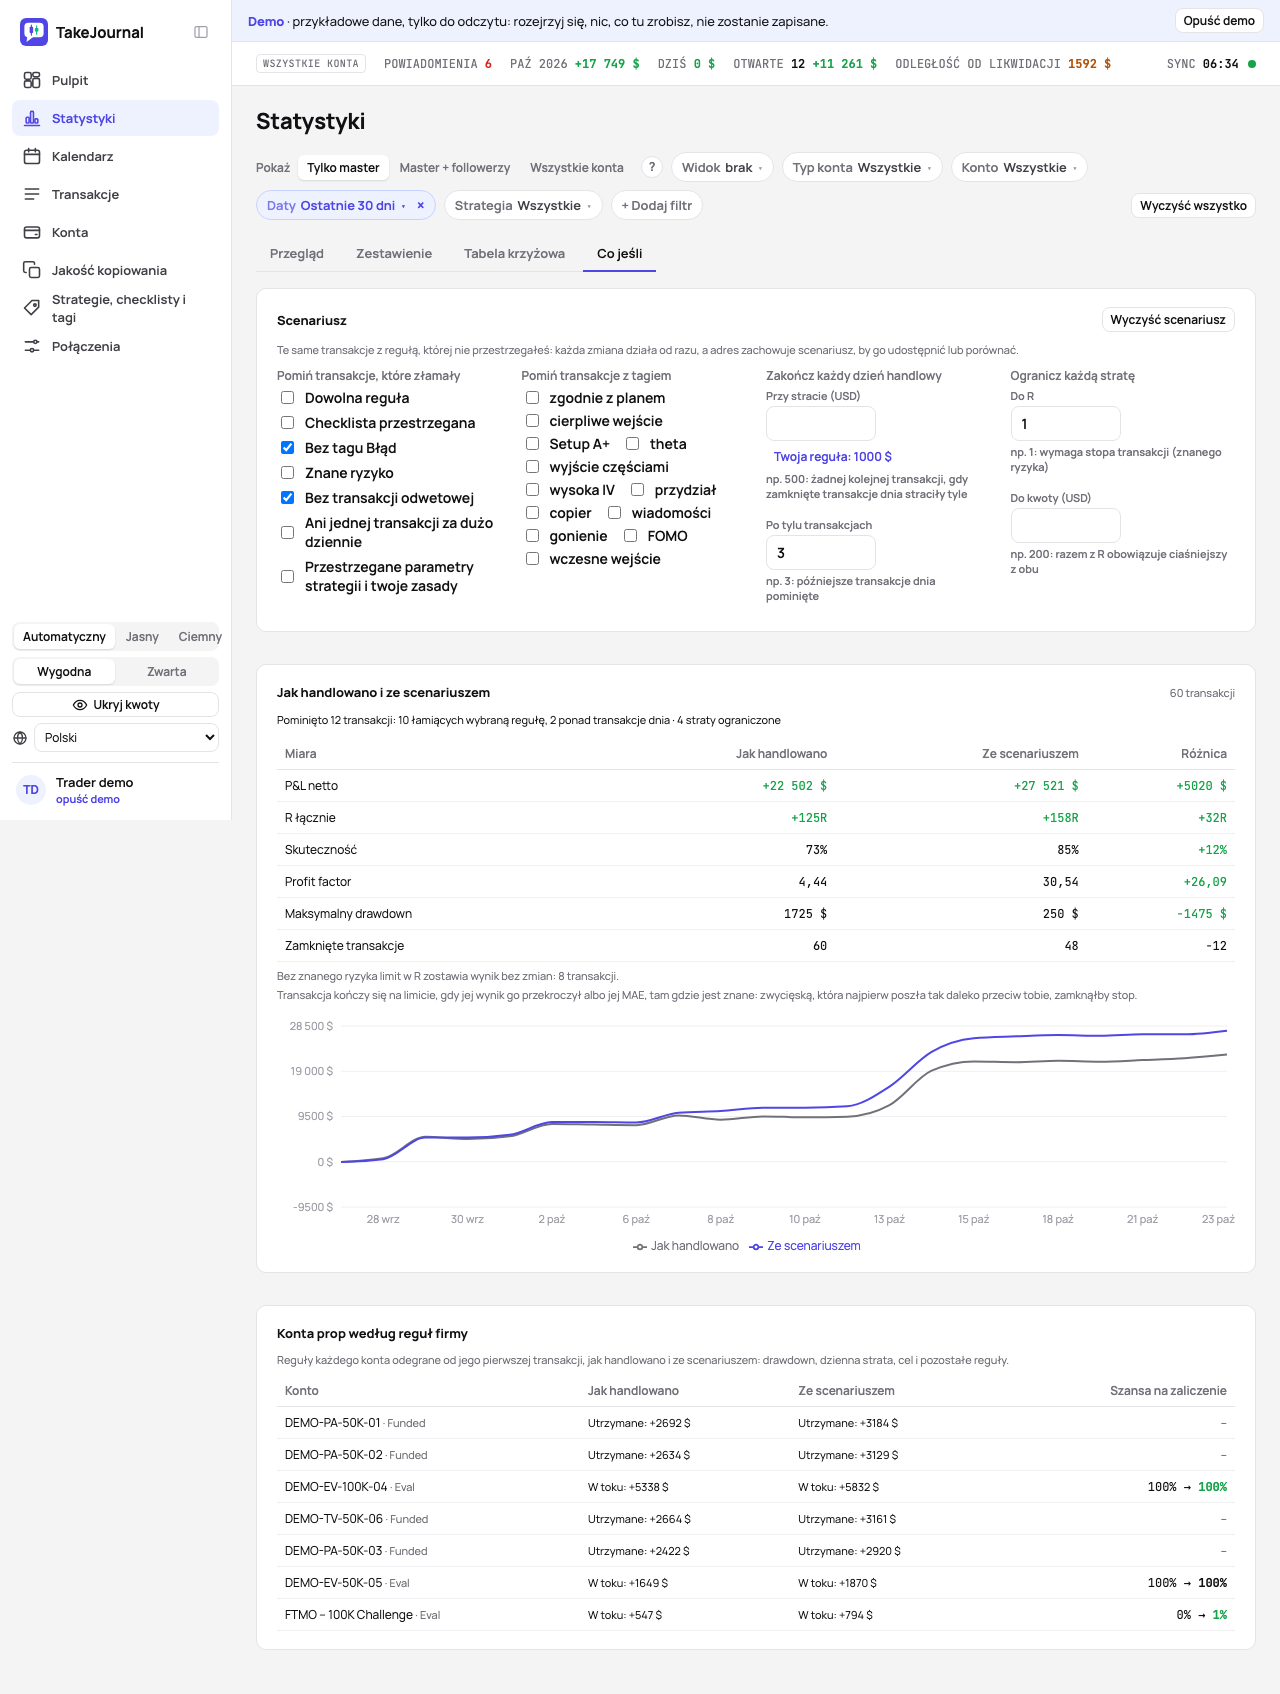The width and height of the screenshot is (1280, 1694).
Task: Click the TakeJournal logo icon
Action: click(34, 32)
